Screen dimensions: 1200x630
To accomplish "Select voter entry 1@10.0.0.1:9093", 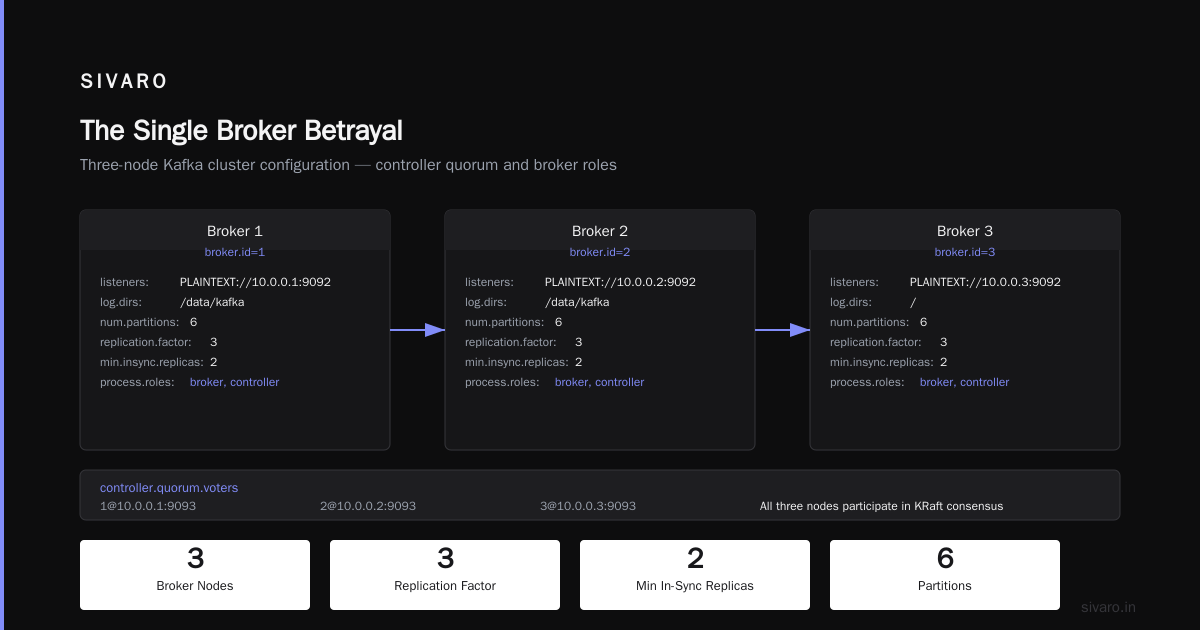I will pyautogui.click(x=148, y=506).
